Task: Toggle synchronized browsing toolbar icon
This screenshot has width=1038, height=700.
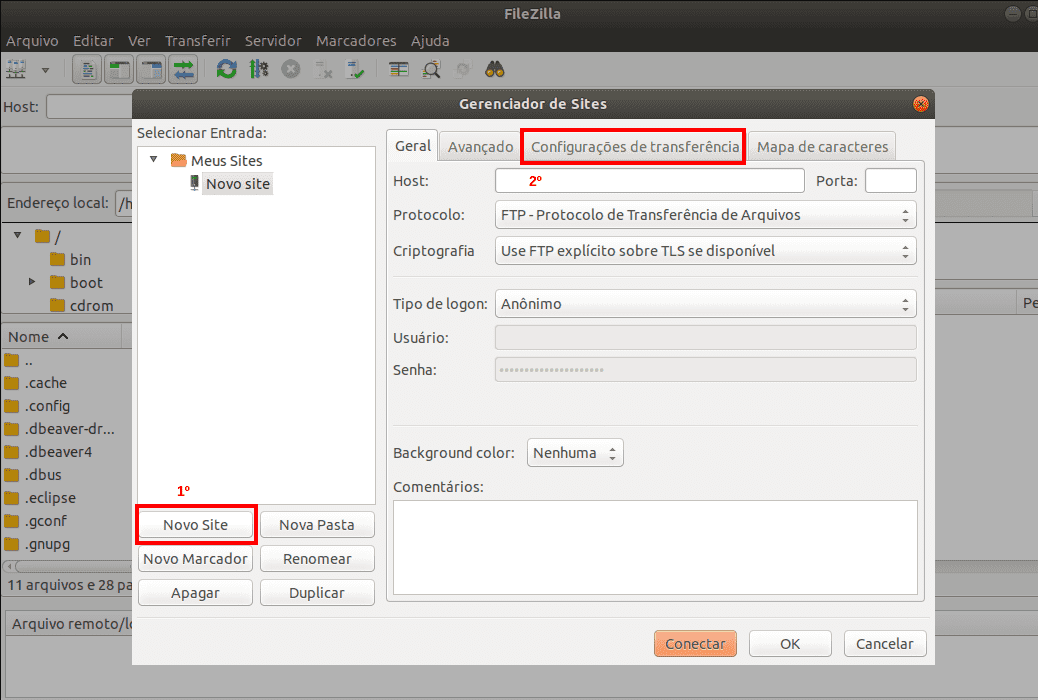Action: click(x=463, y=69)
